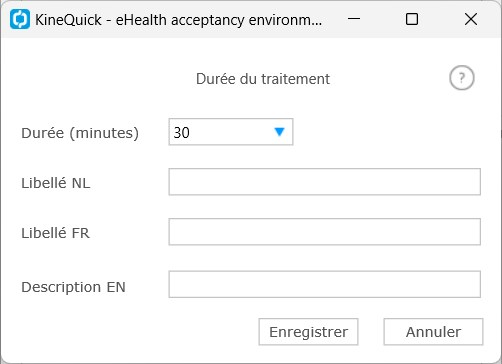
Task: Click the Description EN label
Action: (x=73, y=287)
